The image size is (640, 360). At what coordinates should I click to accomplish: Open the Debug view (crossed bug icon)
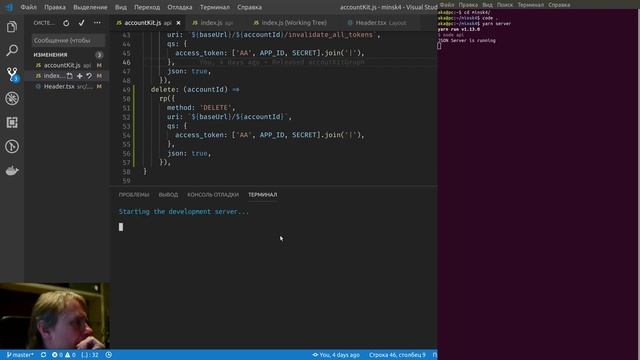click(x=12, y=98)
